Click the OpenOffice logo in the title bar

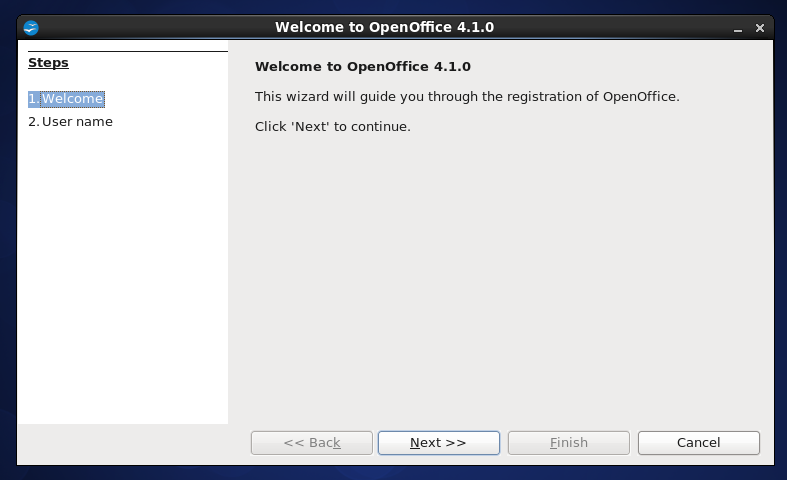point(30,27)
